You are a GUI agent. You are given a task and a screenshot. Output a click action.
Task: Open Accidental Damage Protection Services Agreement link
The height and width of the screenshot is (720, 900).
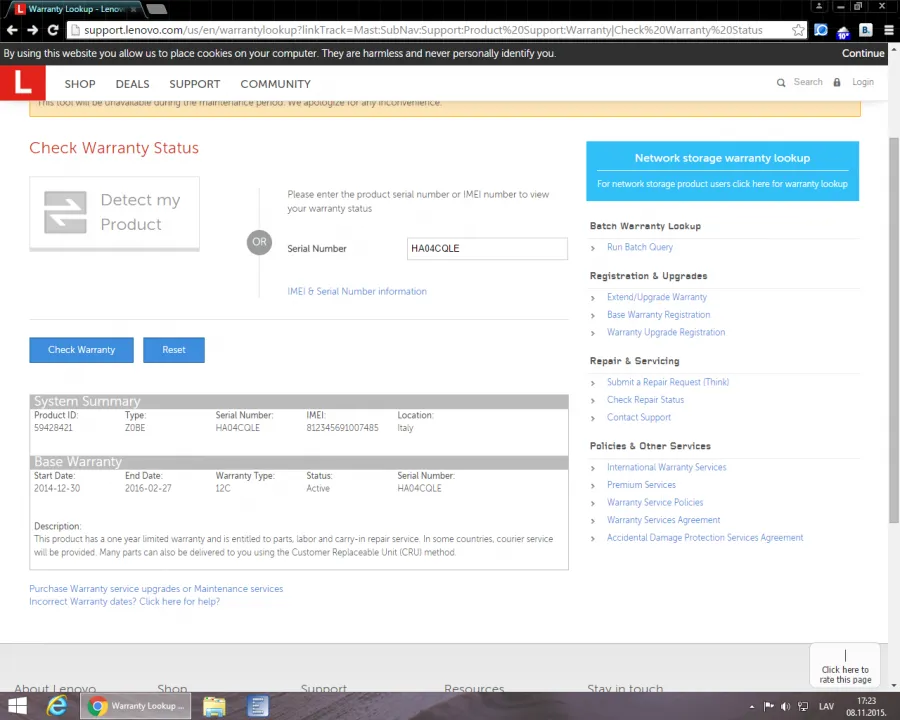(705, 537)
